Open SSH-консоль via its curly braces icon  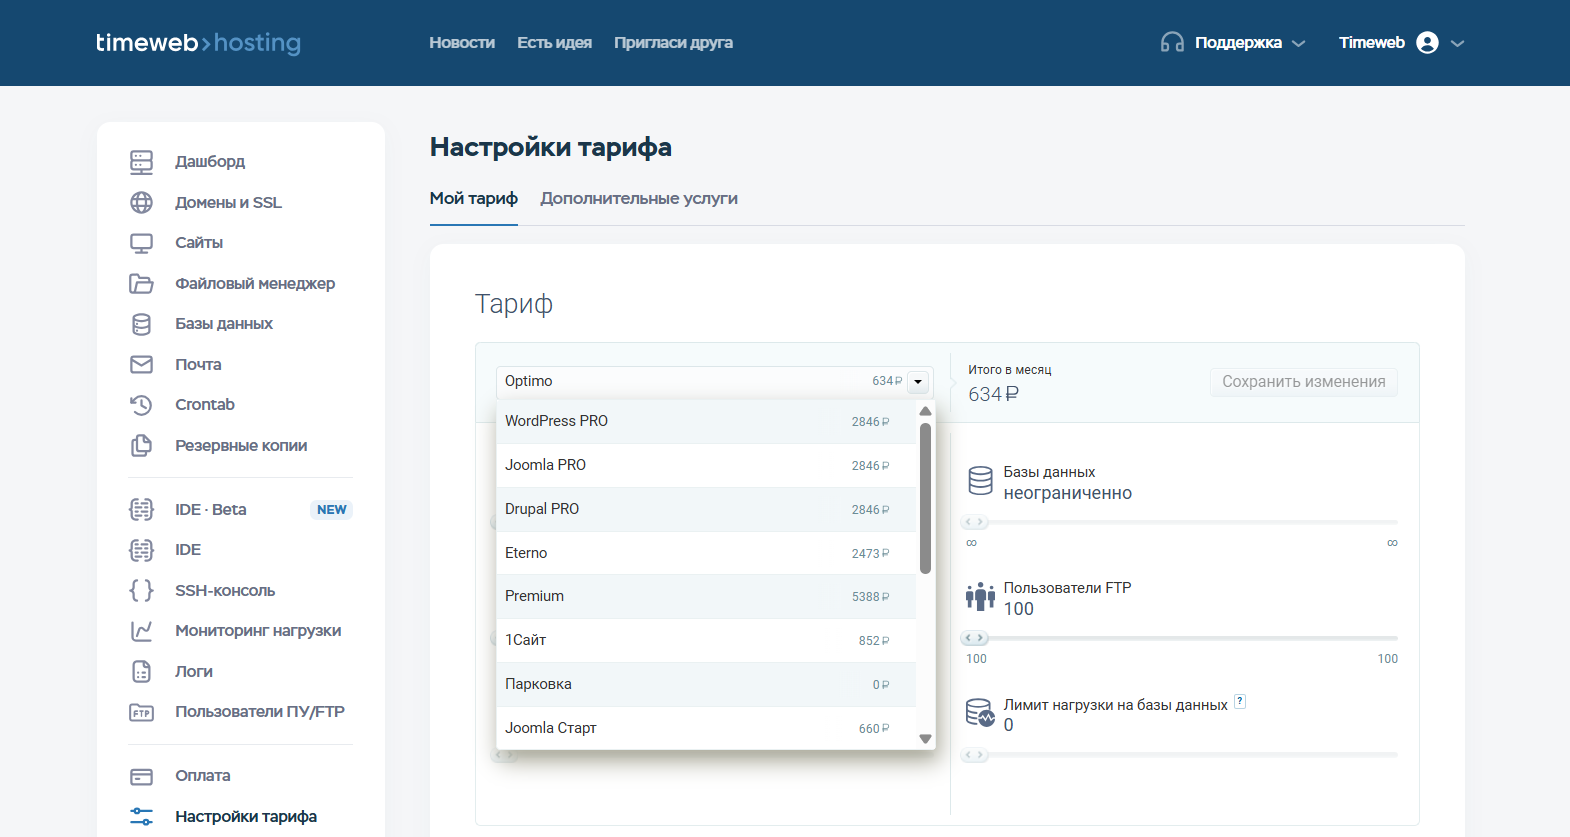coord(142,591)
